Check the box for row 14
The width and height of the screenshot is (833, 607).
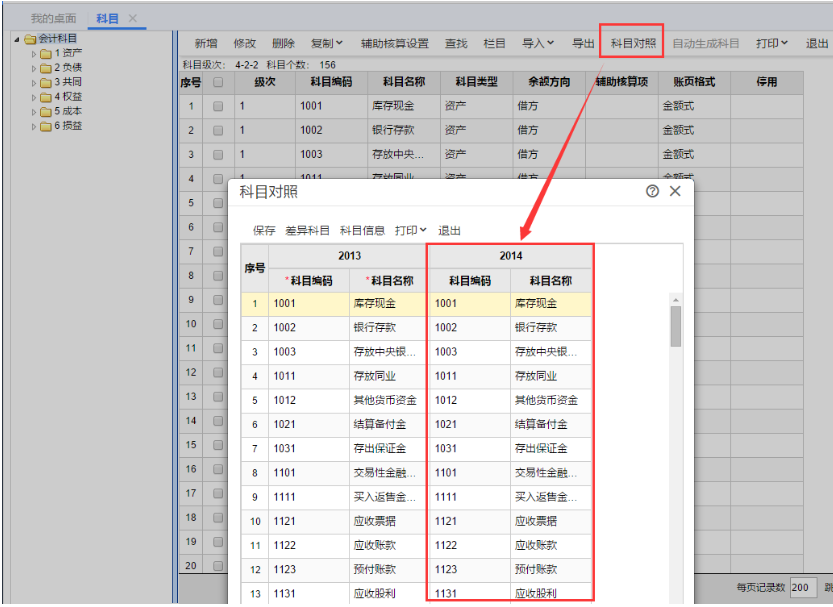pyautogui.click(x=218, y=421)
